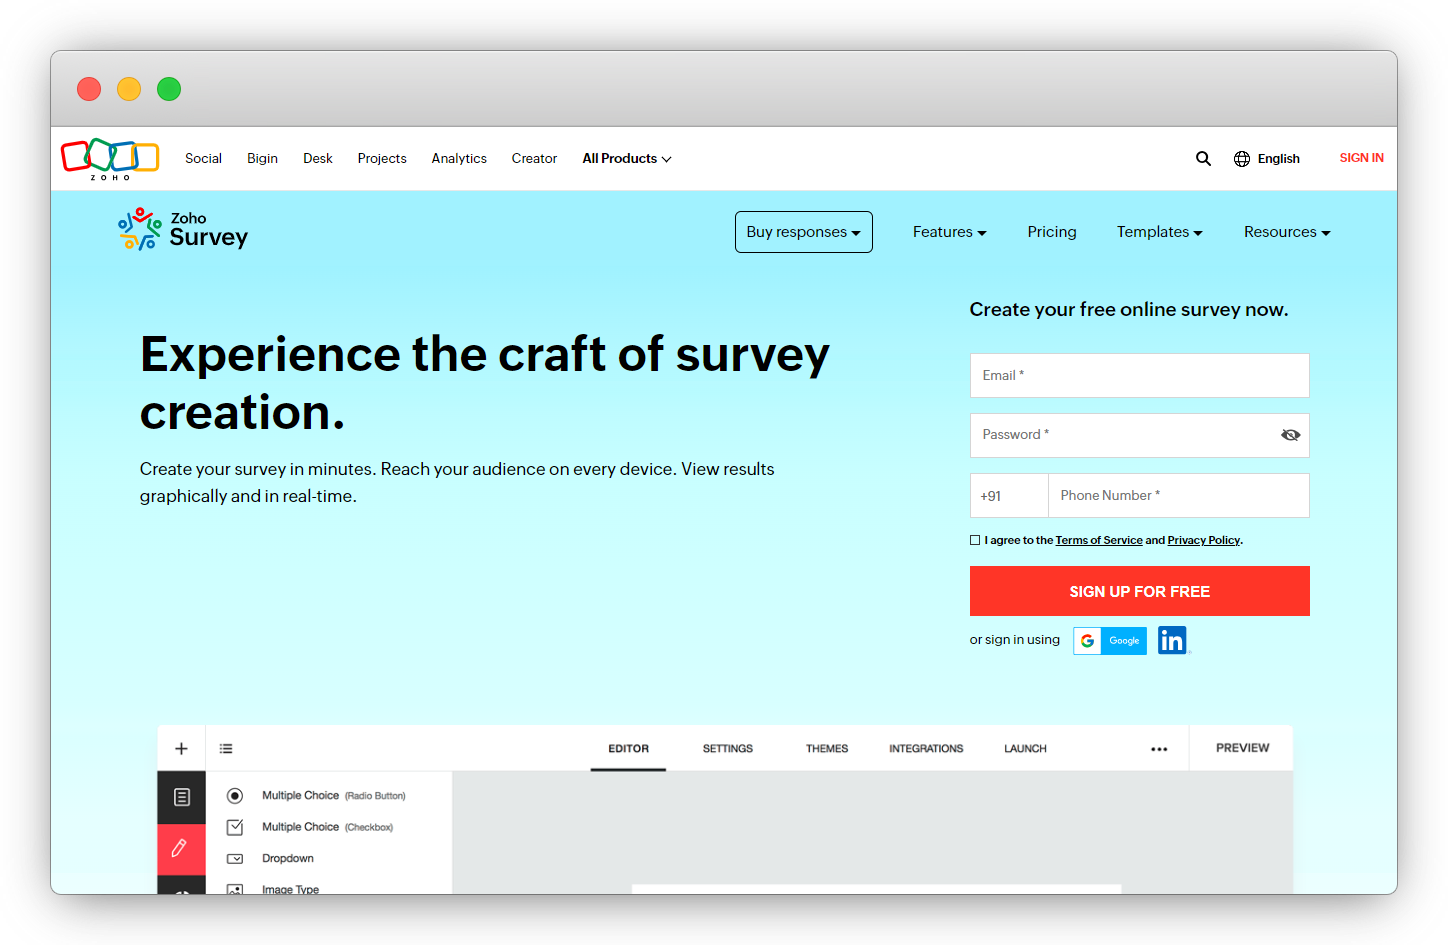1448x945 pixels.
Task: Open the search magnifier icon
Action: [x=1203, y=158]
